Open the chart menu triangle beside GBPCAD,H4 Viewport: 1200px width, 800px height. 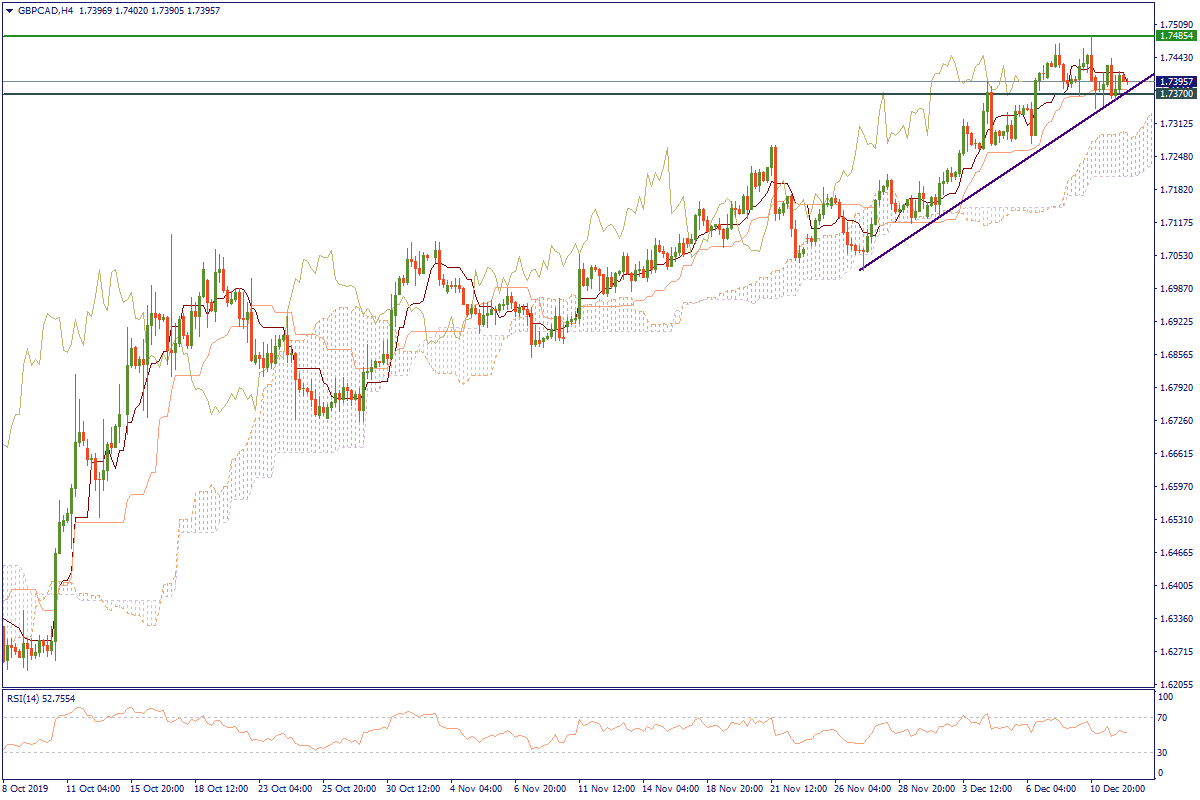click(9, 11)
